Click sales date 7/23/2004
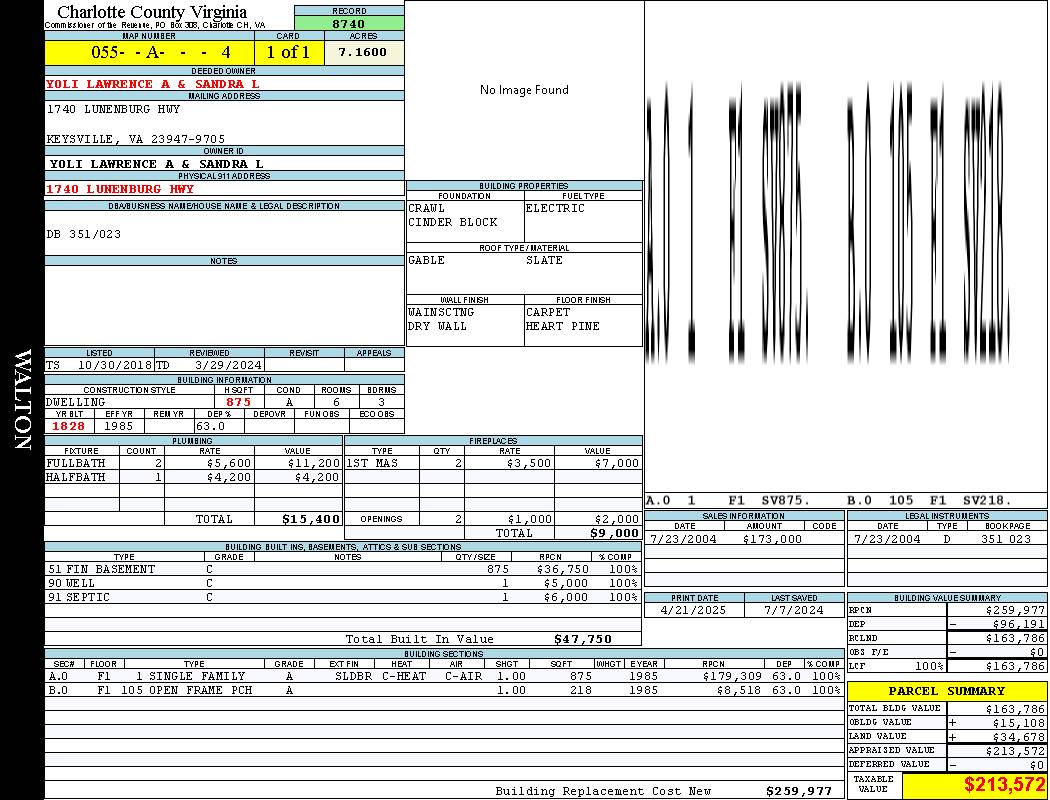Image resolution: width=1050 pixels, height=800 pixels. [682, 539]
